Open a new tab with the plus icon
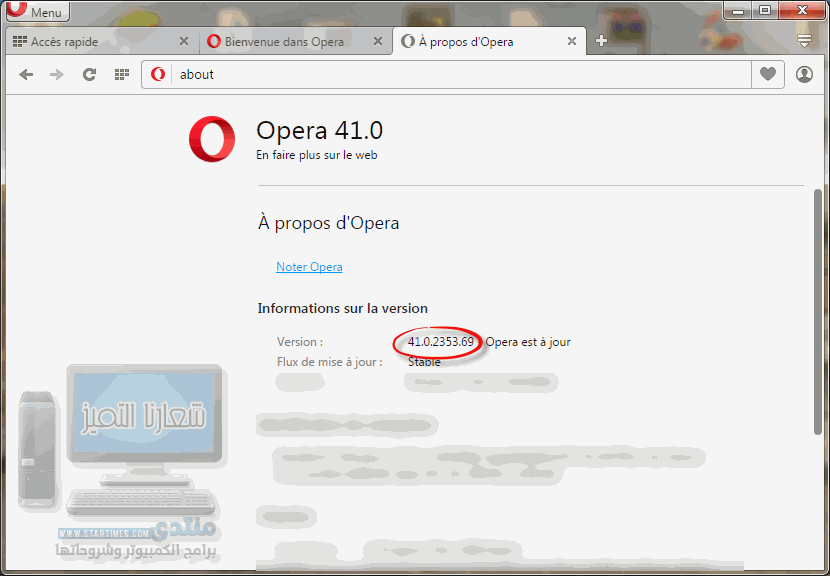Viewport: 830px width, 576px height. 601,41
